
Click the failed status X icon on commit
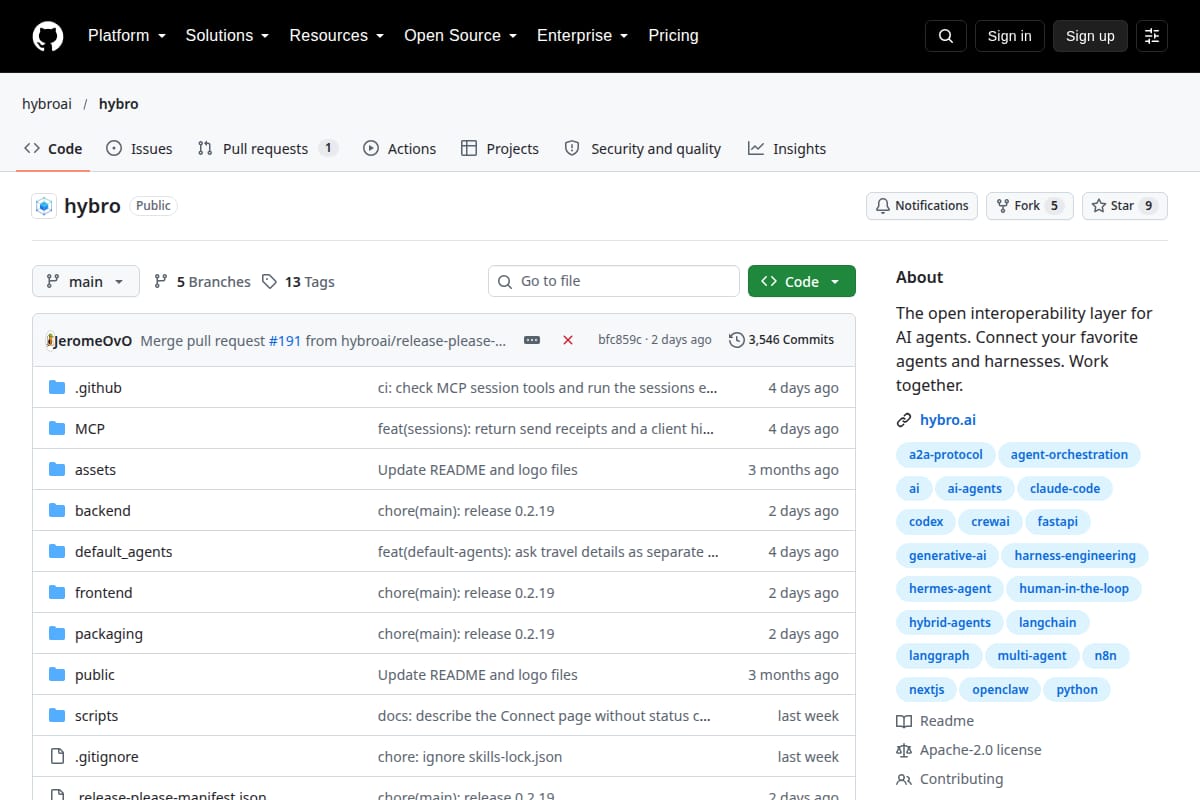point(568,340)
